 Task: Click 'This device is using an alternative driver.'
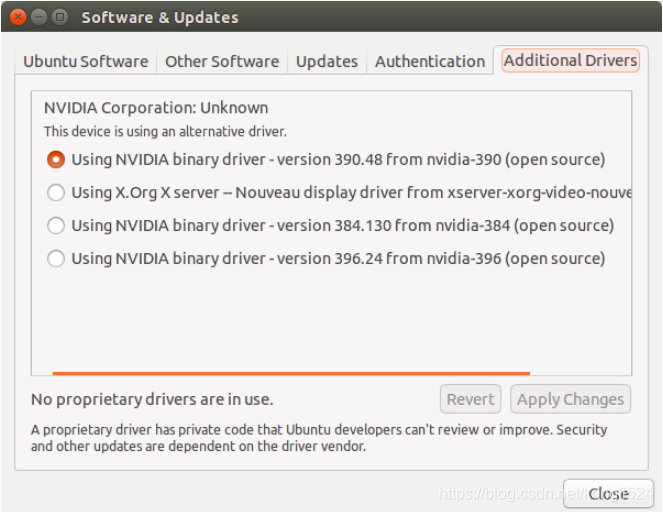pyautogui.click(x=165, y=131)
